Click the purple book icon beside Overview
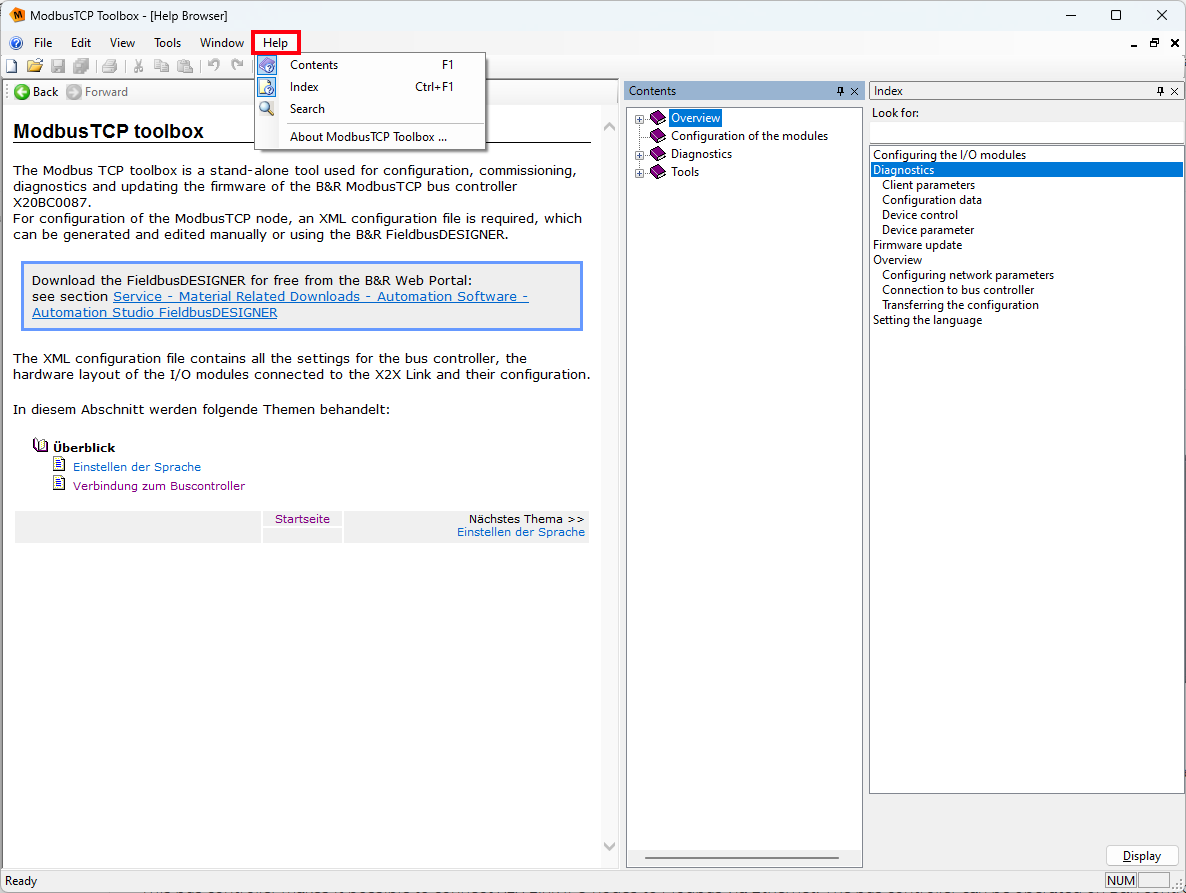This screenshot has height=893, width=1186. click(658, 117)
